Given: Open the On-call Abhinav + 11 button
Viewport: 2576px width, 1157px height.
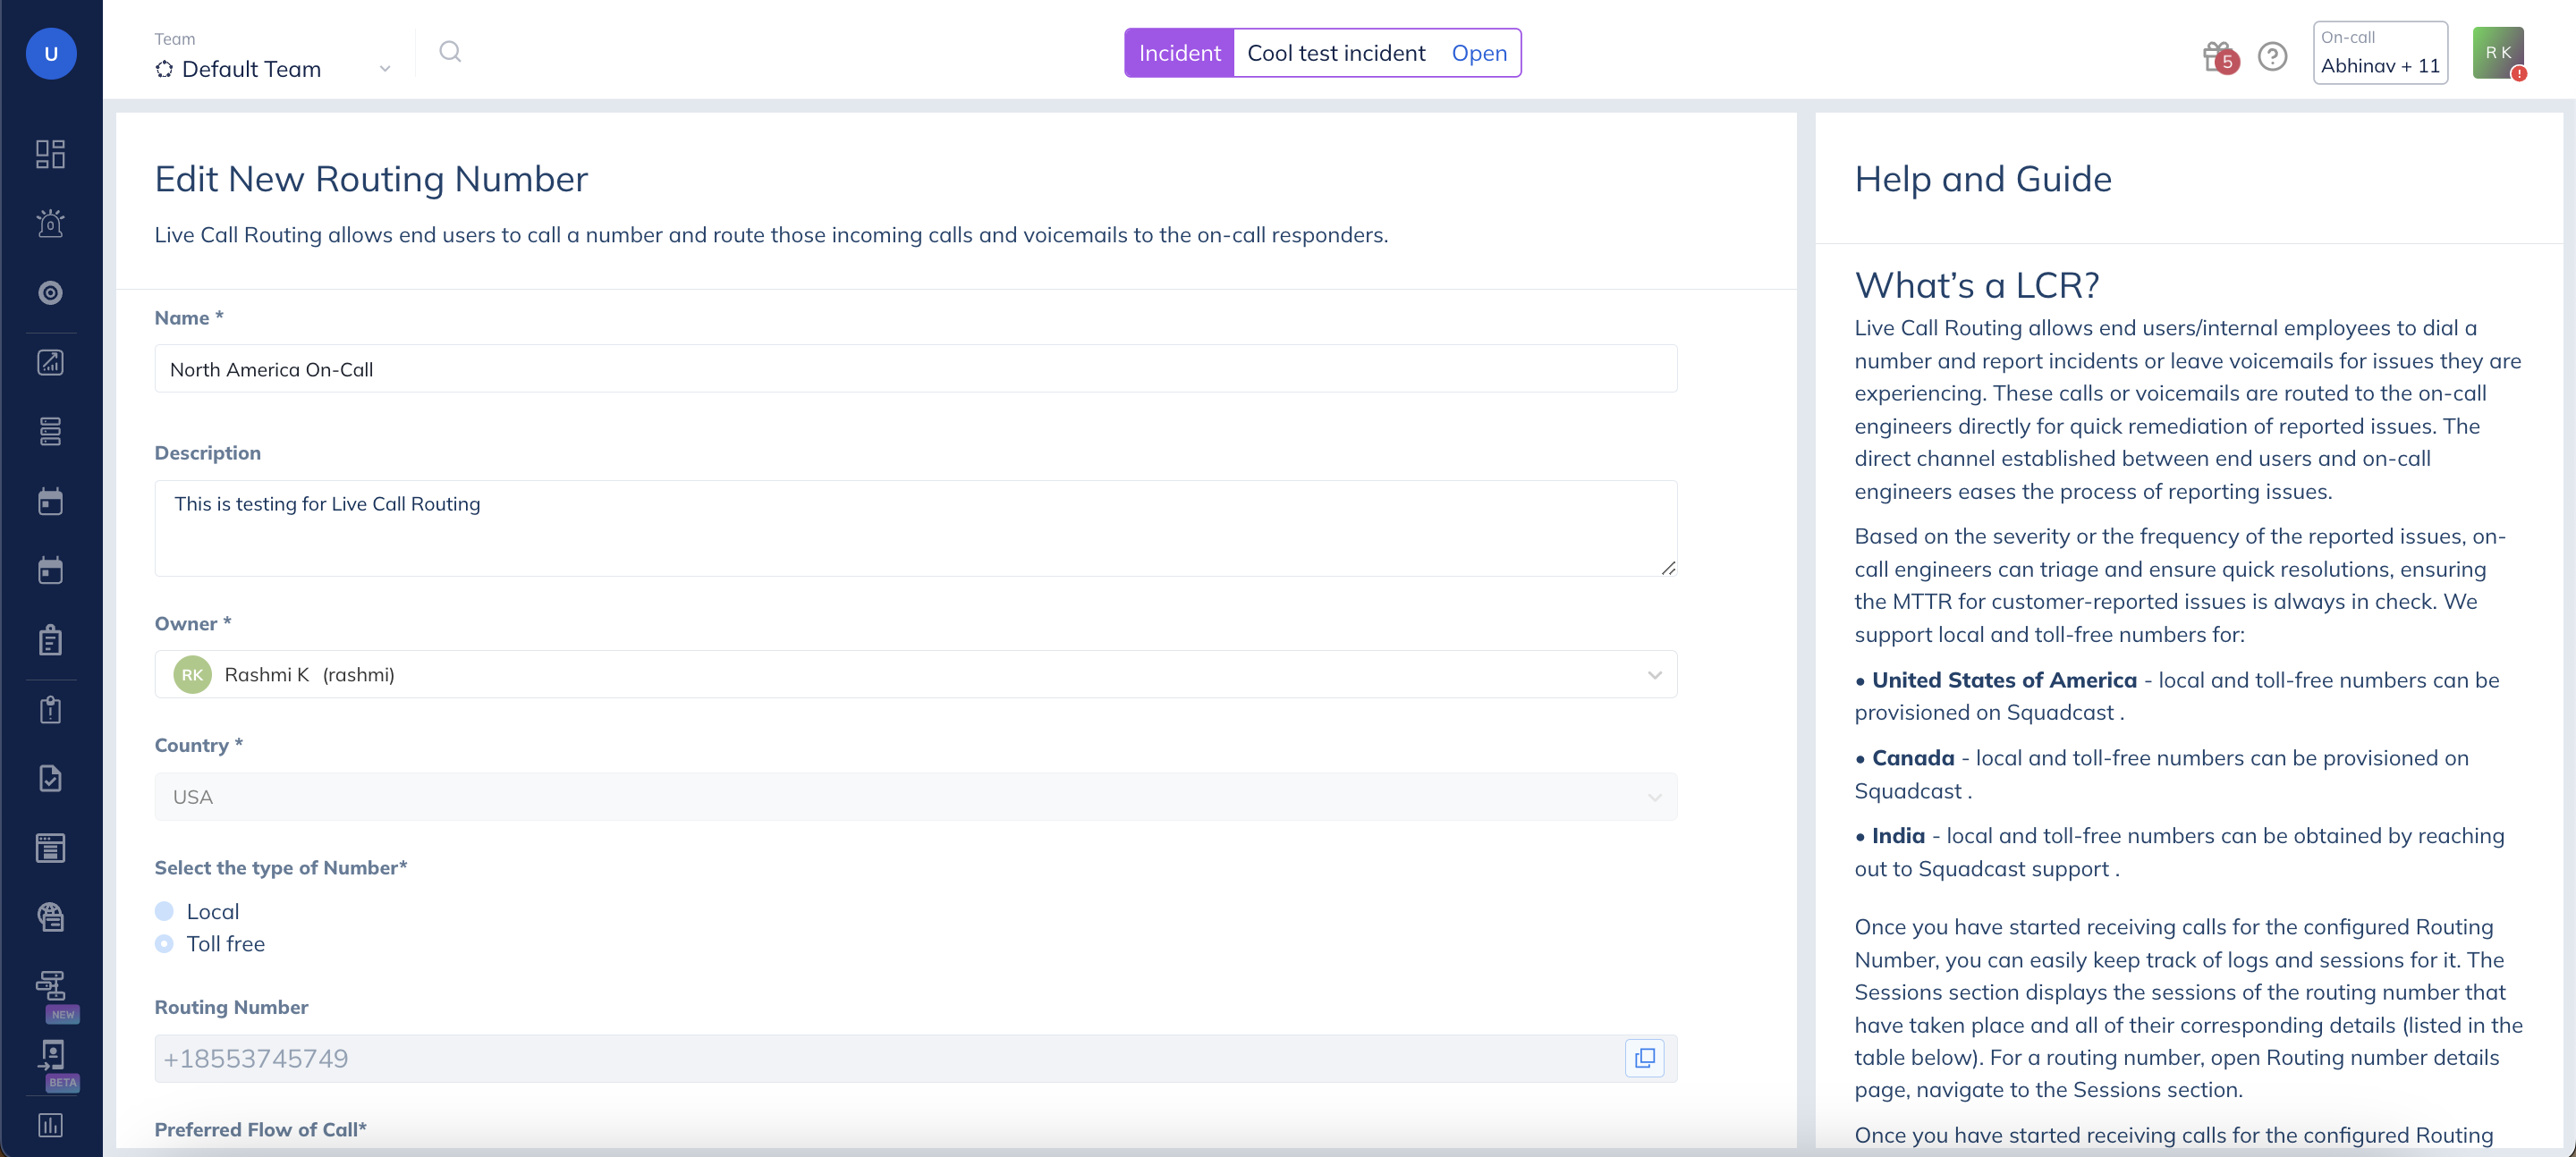Looking at the screenshot, I should coord(2379,53).
